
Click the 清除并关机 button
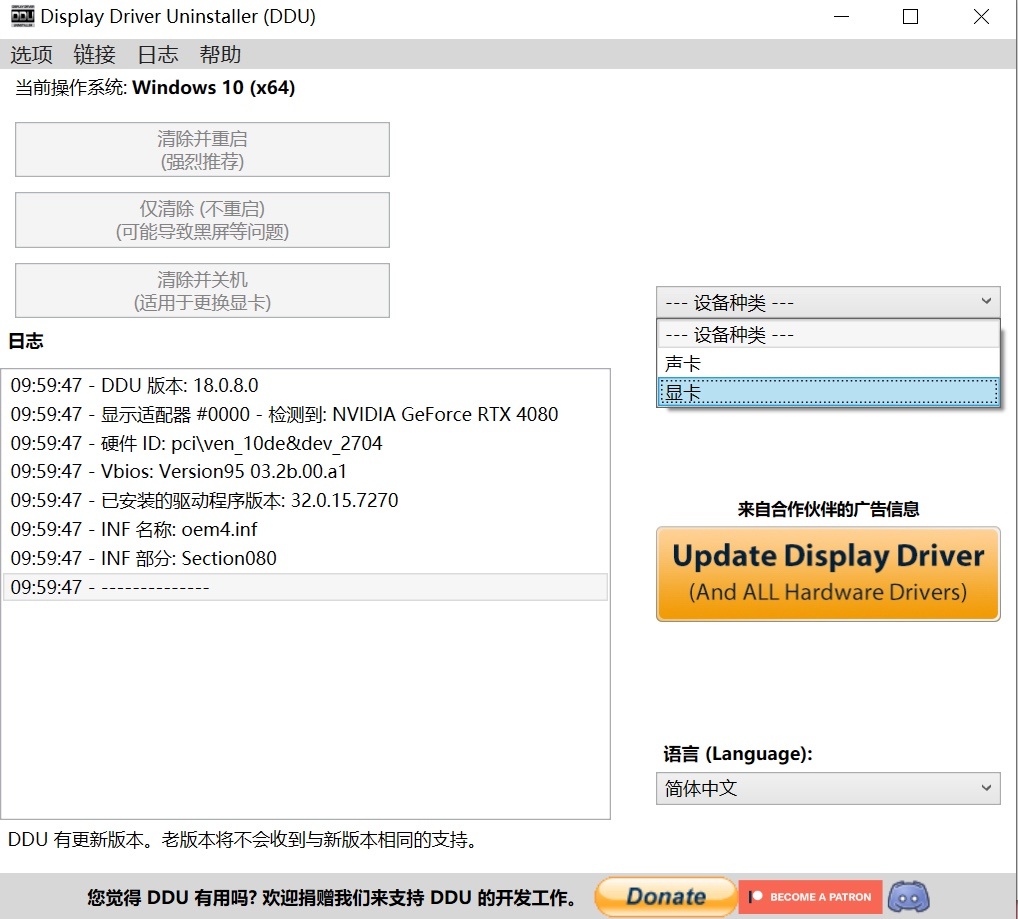(x=203, y=291)
